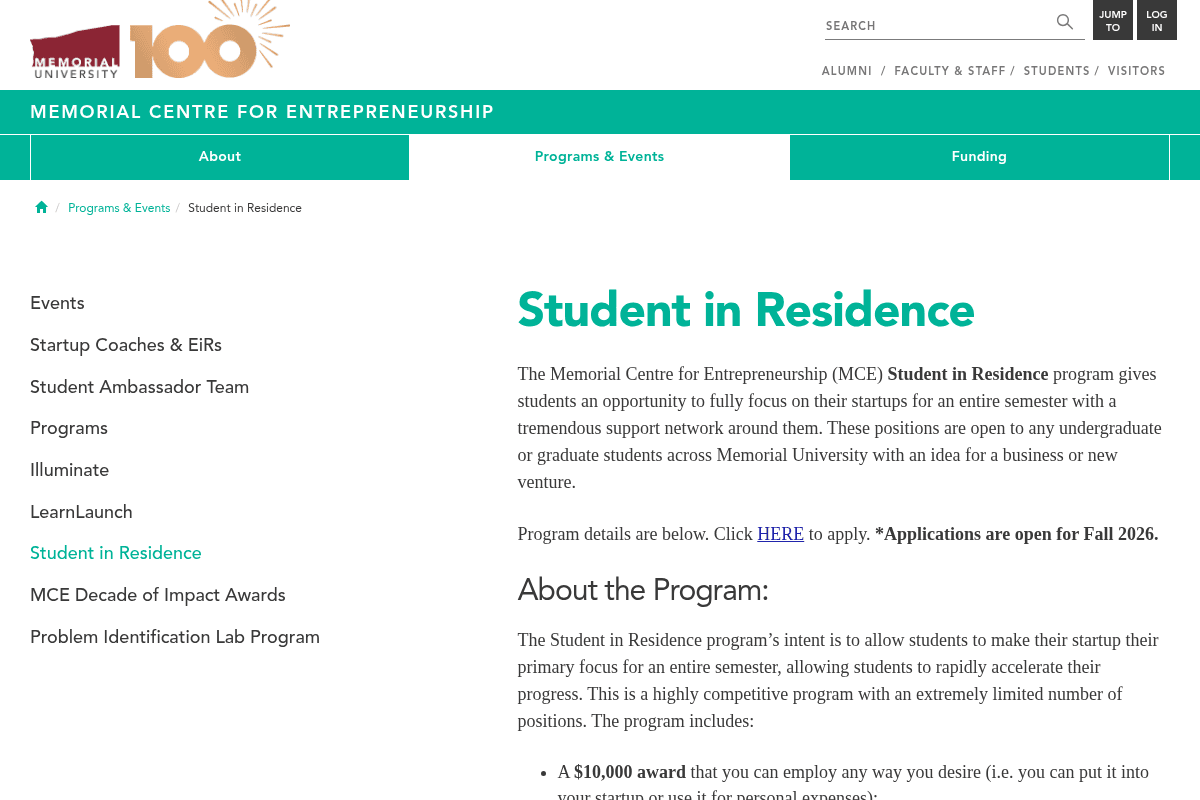The width and height of the screenshot is (1200, 800).
Task: Open the Funding tab
Action: (979, 157)
